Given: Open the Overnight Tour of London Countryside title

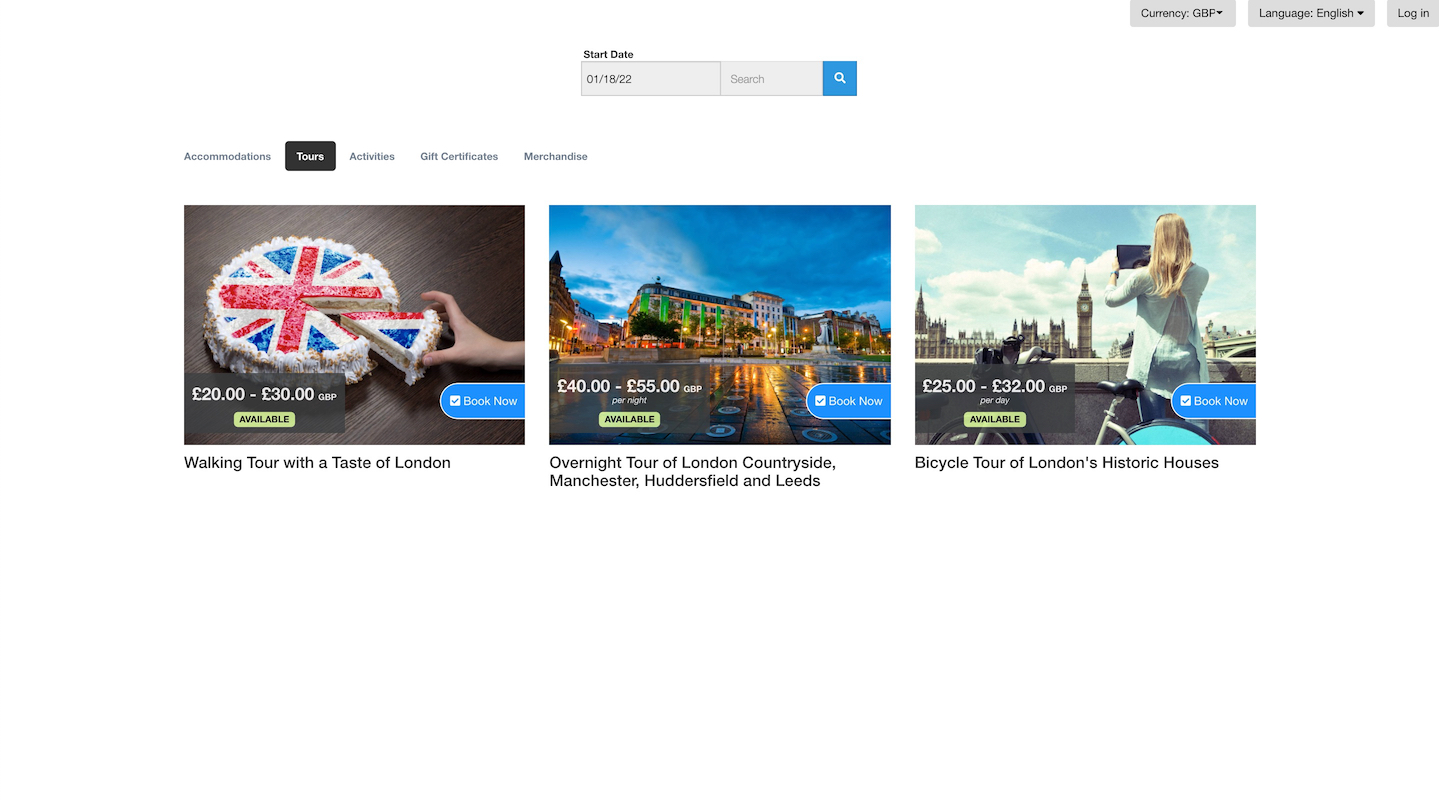Looking at the screenshot, I should (x=692, y=472).
